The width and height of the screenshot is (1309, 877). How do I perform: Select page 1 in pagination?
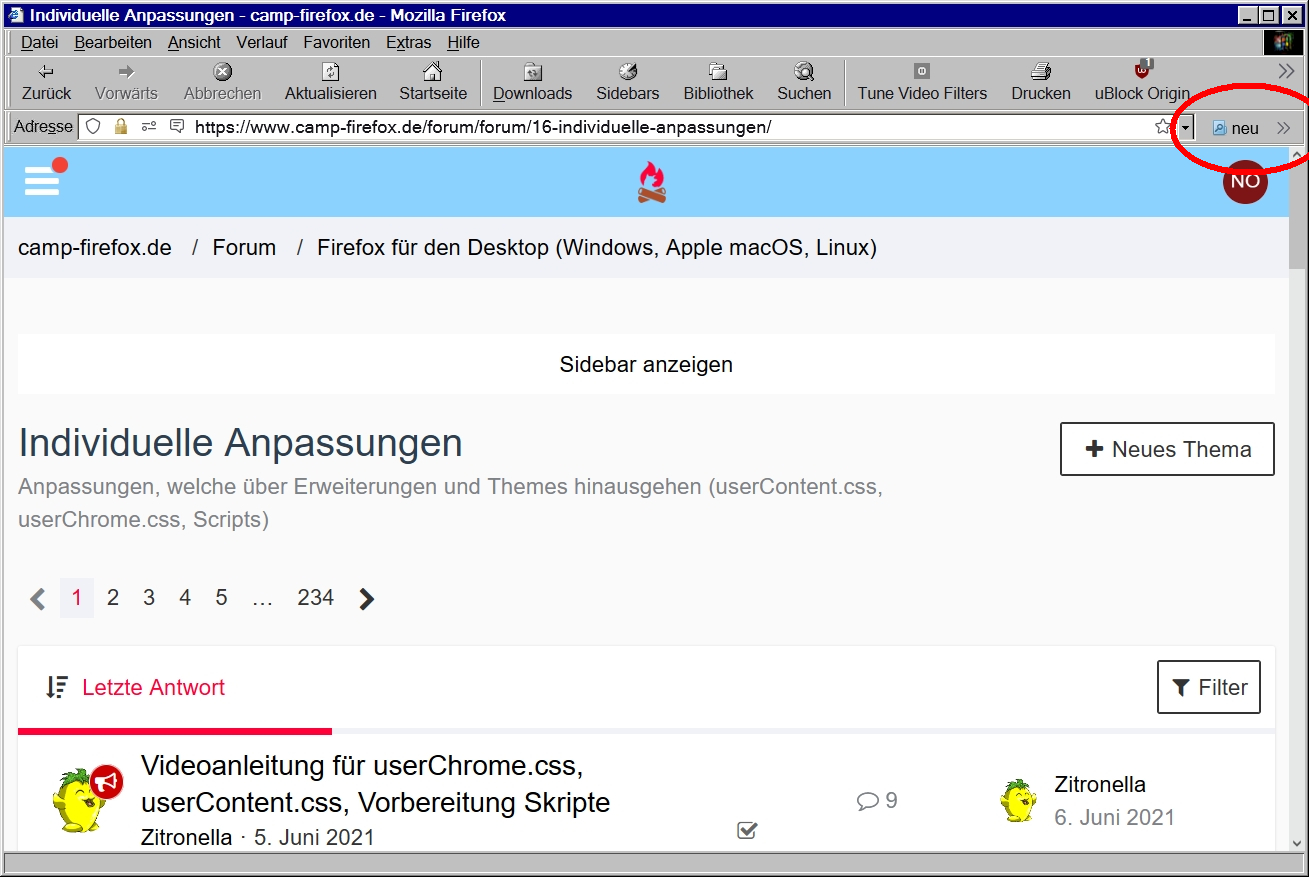pyautogui.click(x=77, y=598)
